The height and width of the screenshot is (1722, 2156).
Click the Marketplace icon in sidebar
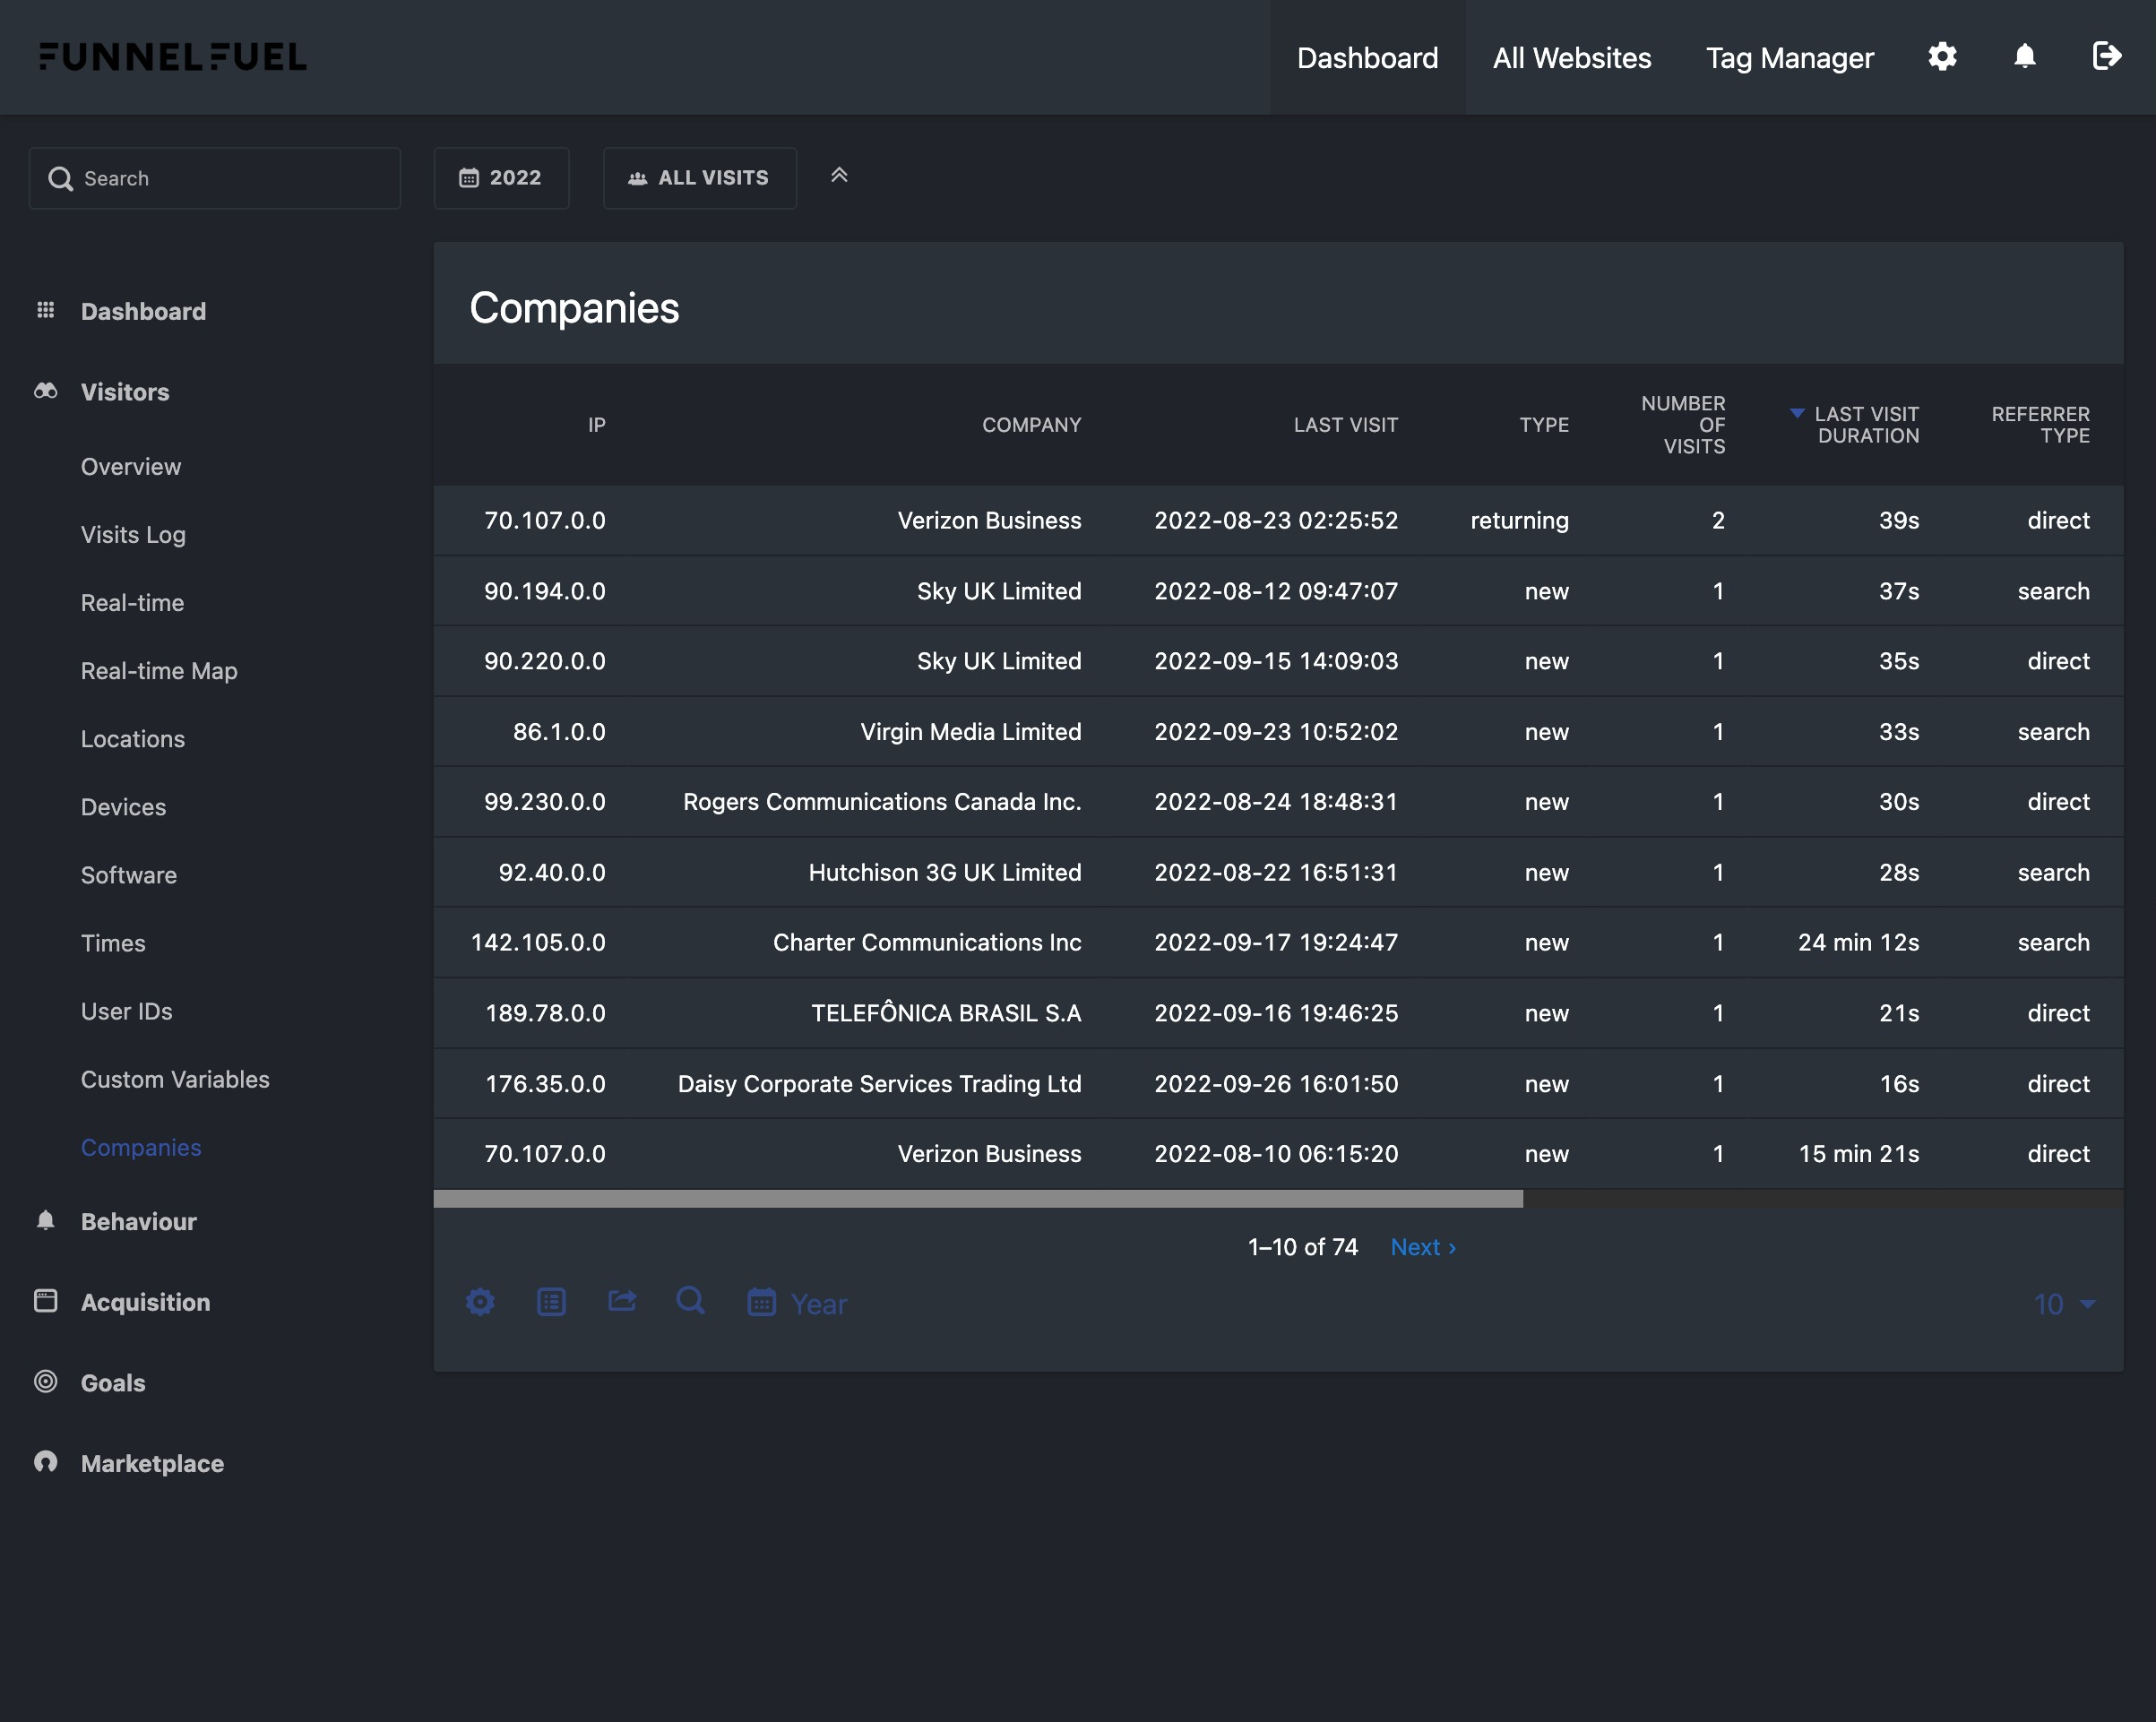pos(45,1462)
